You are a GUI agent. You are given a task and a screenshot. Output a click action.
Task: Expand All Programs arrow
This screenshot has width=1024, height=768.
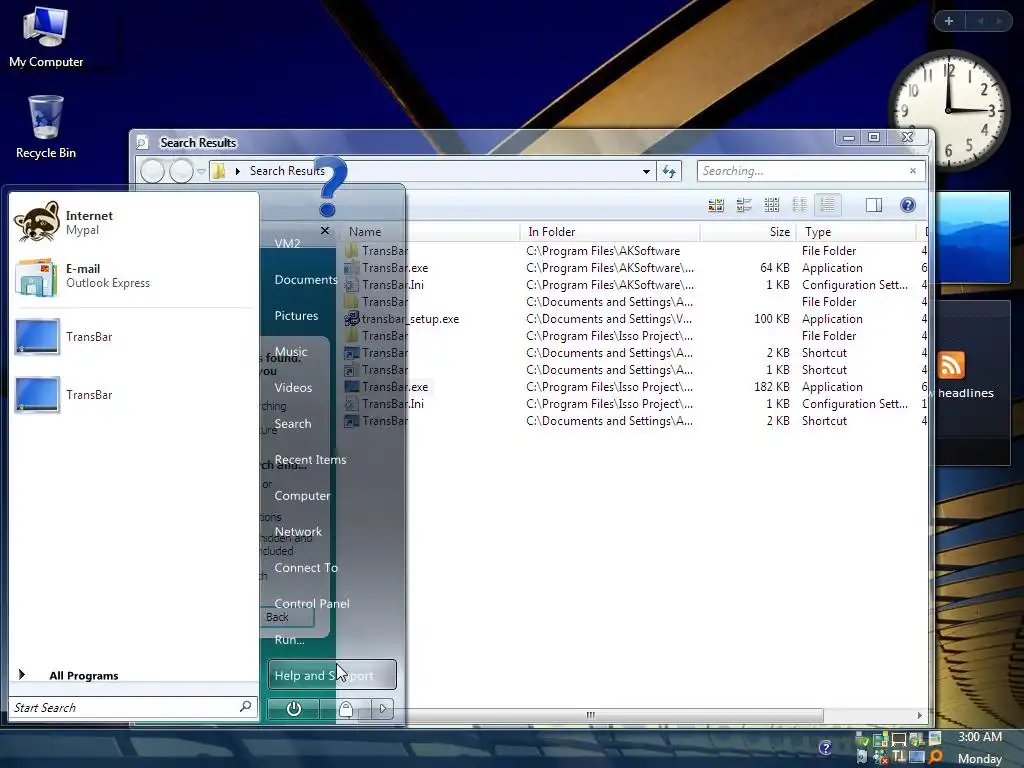click(x=22, y=675)
